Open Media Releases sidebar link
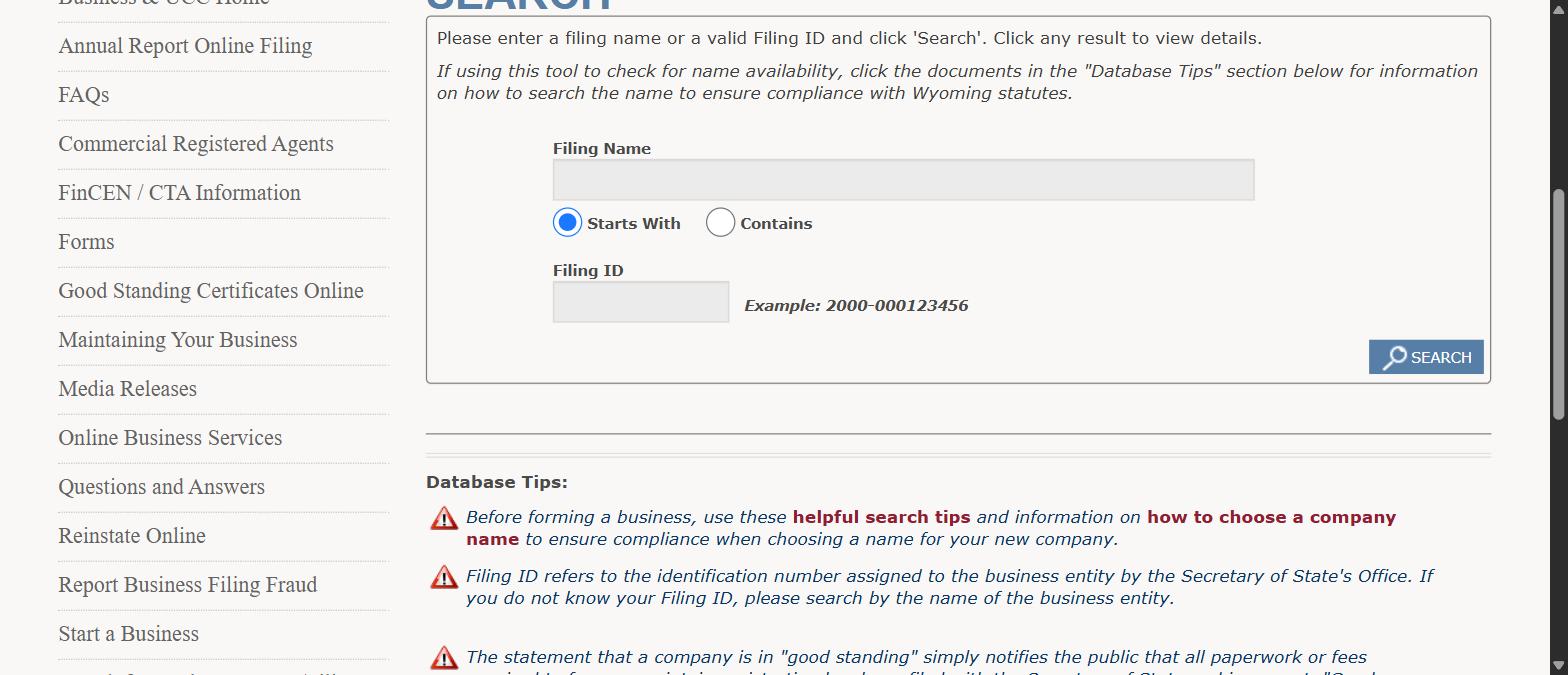Viewport: 1568px width, 675px height. point(127,389)
